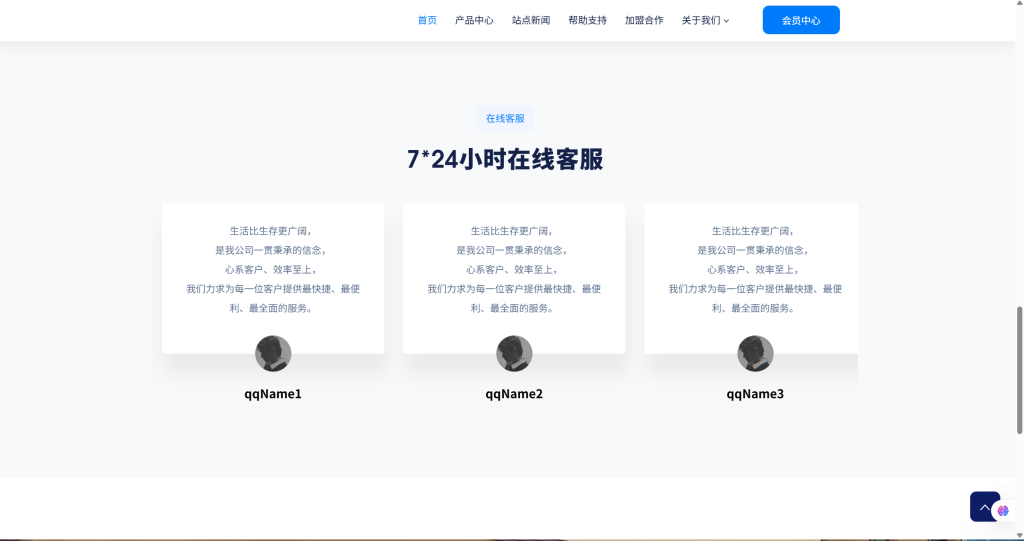Open the colorful brain floating widget icon
Viewport: 1024px width, 541px height.
pyautogui.click(x=1004, y=511)
